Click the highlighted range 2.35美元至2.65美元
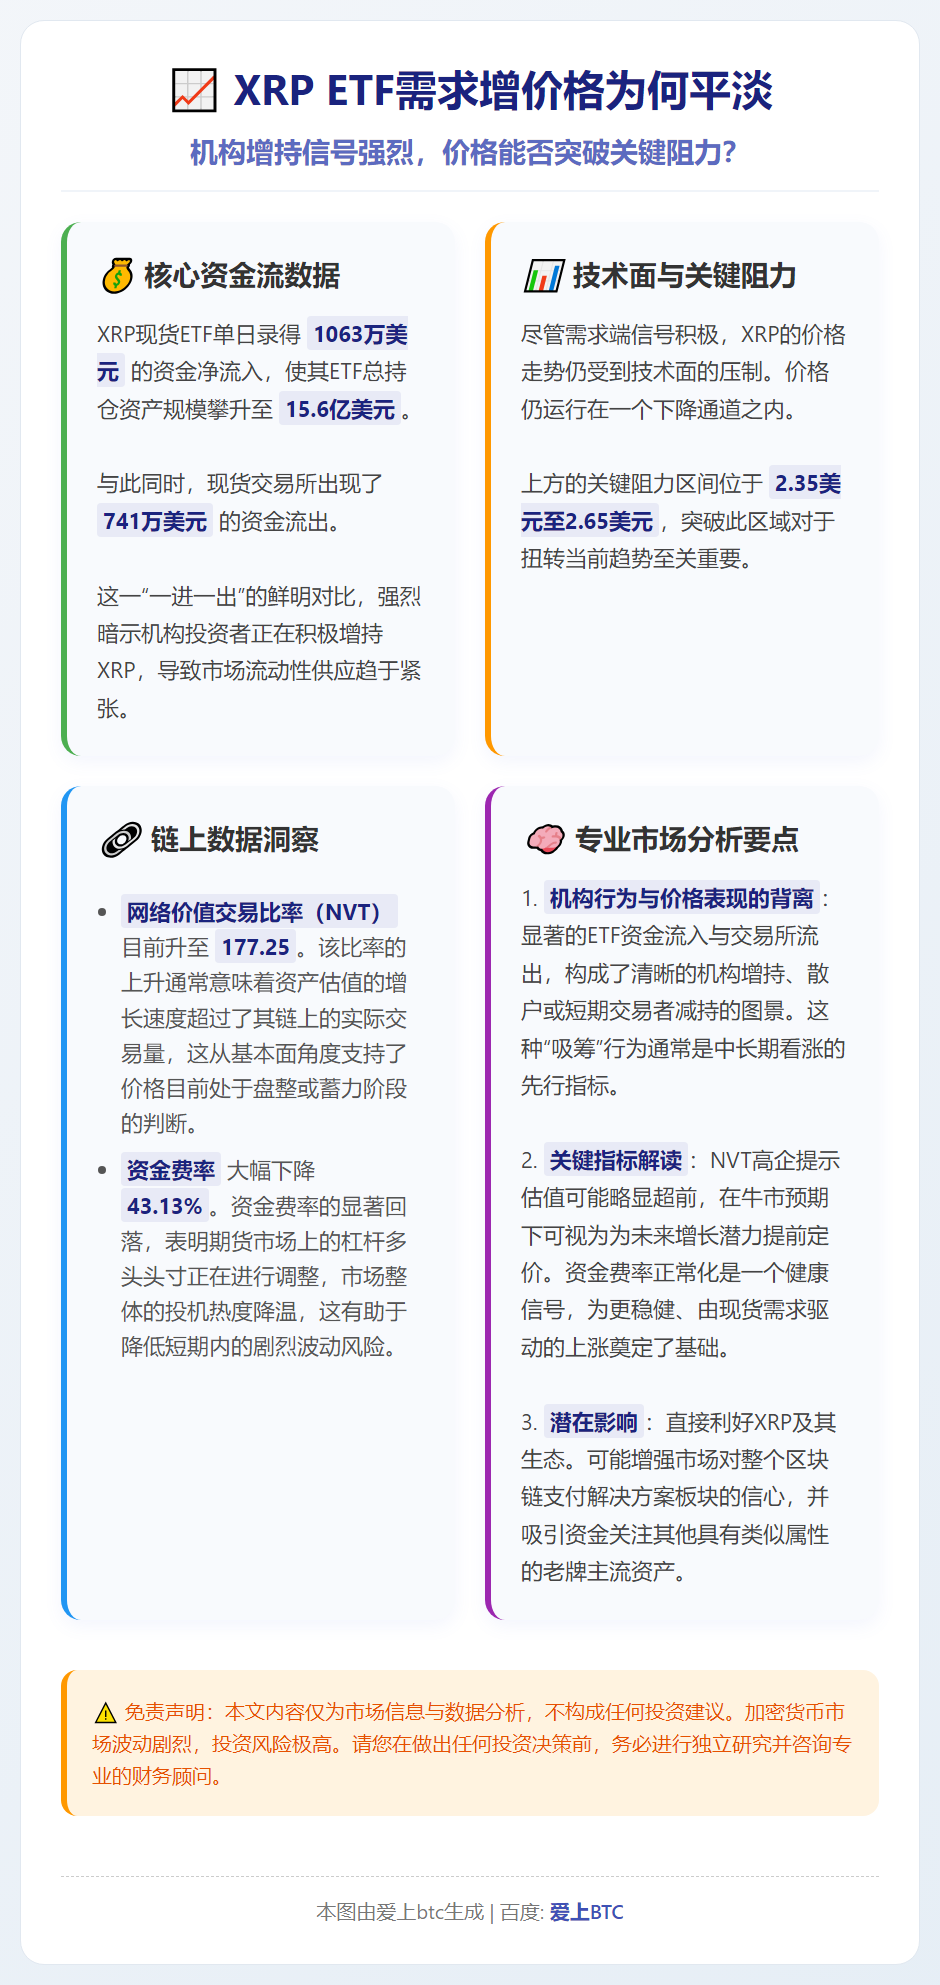Viewport: 940px width, 1985px height. pos(680,502)
